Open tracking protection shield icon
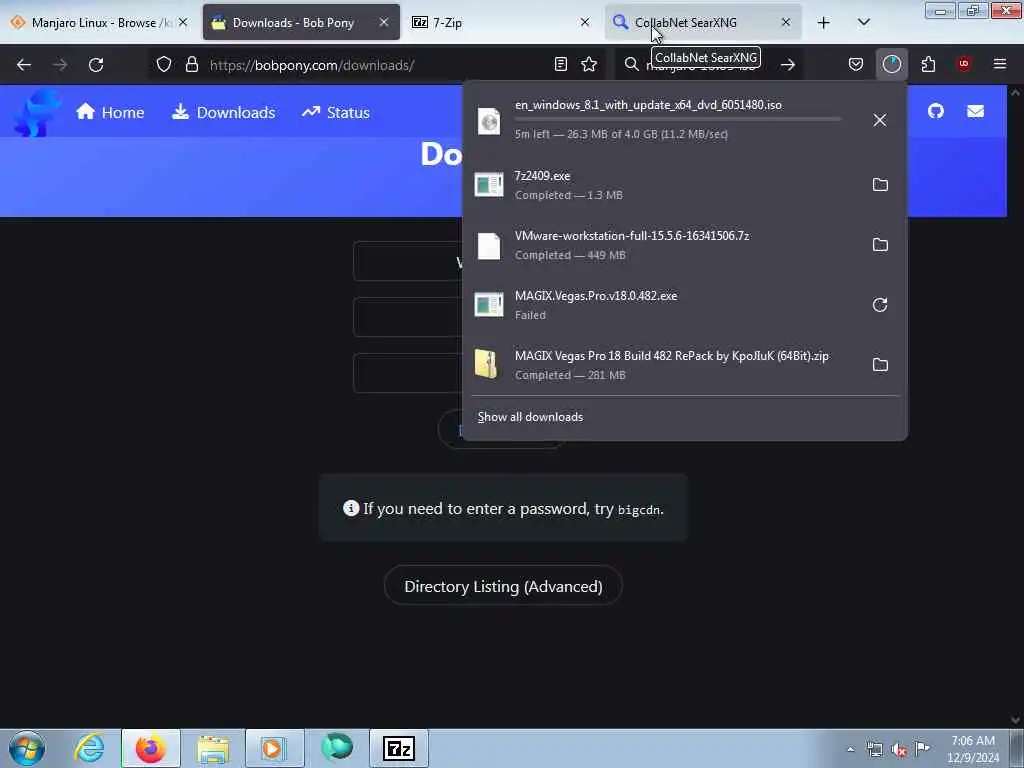 (x=164, y=65)
